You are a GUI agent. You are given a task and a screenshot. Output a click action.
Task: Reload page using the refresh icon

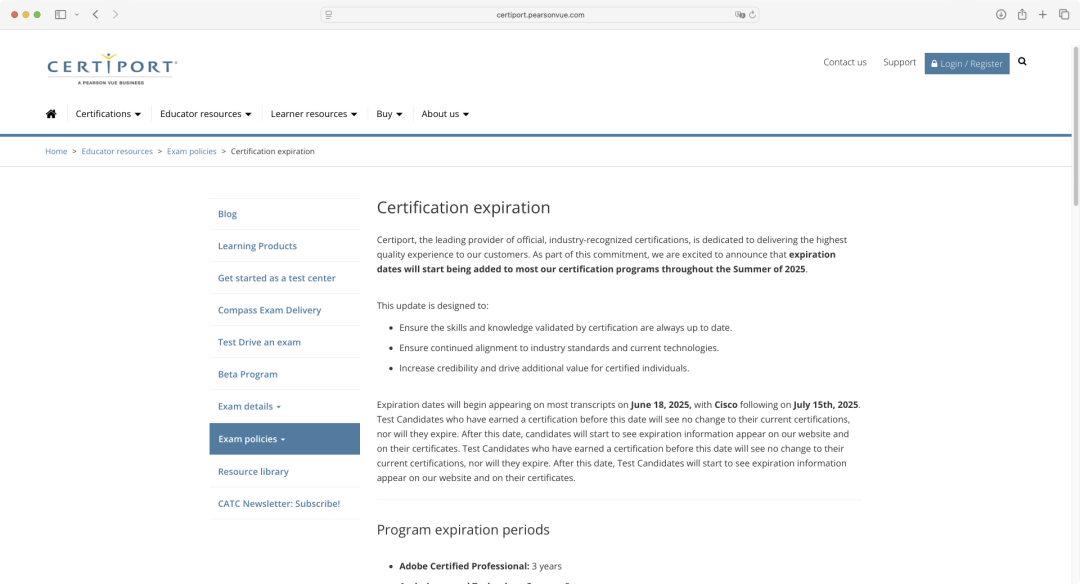coord(752,15)
